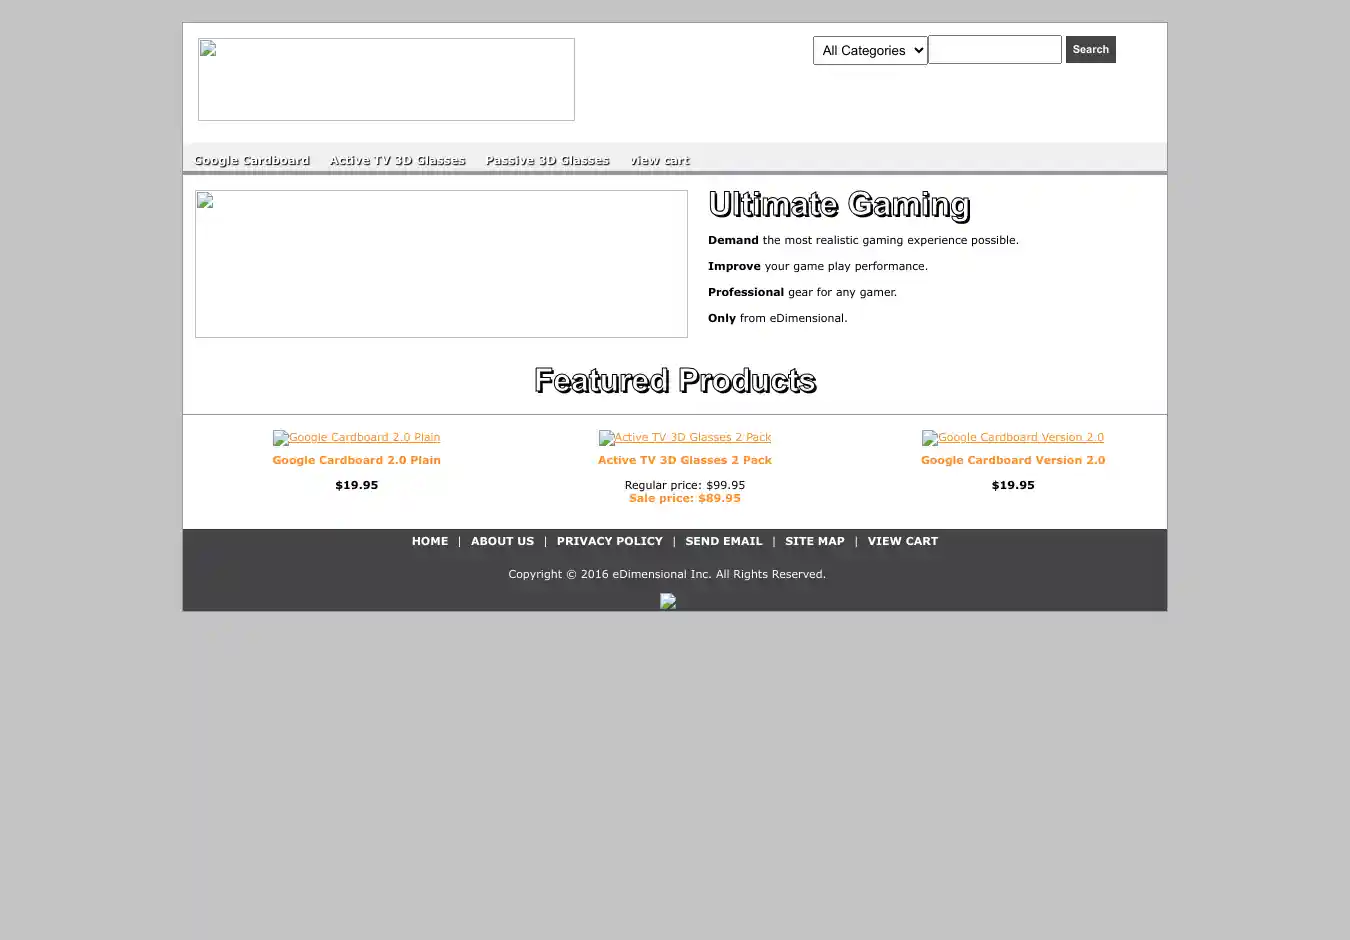Go to Active TV 3D Glasses category
1350x940 pixels.
click(398, 160)
